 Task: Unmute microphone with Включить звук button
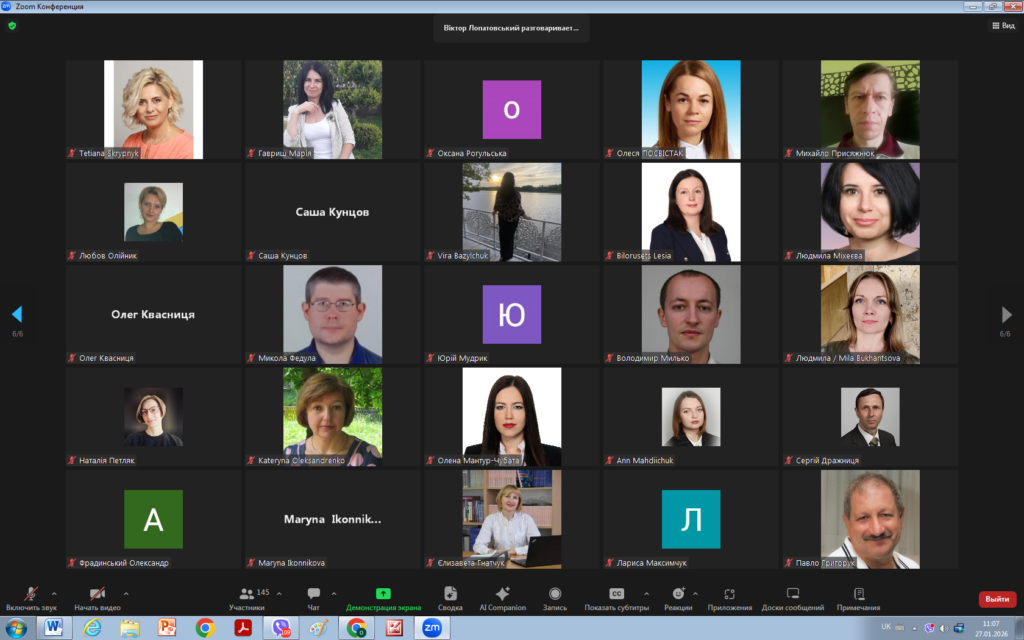click(31, 594)
